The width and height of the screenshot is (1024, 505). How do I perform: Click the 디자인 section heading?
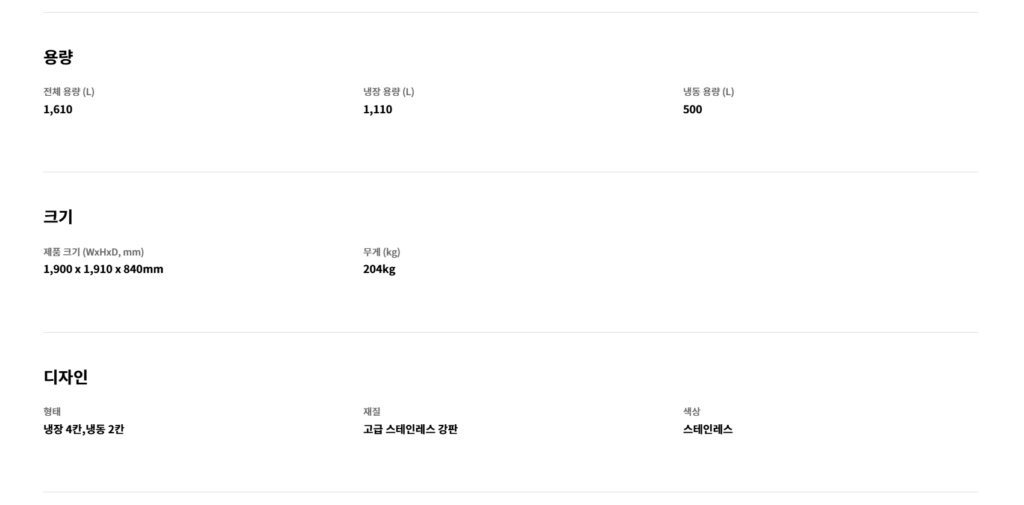(x=66, y=377)
